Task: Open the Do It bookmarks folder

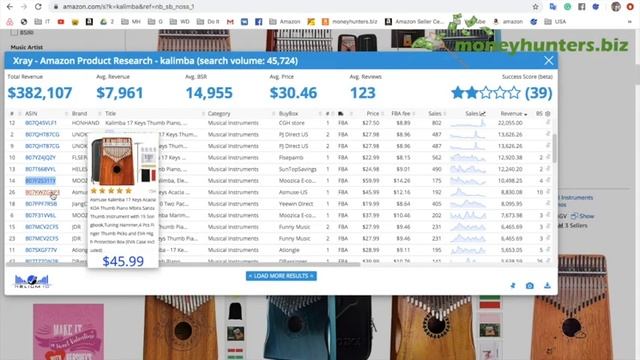Action: click(x=208, y=22)
